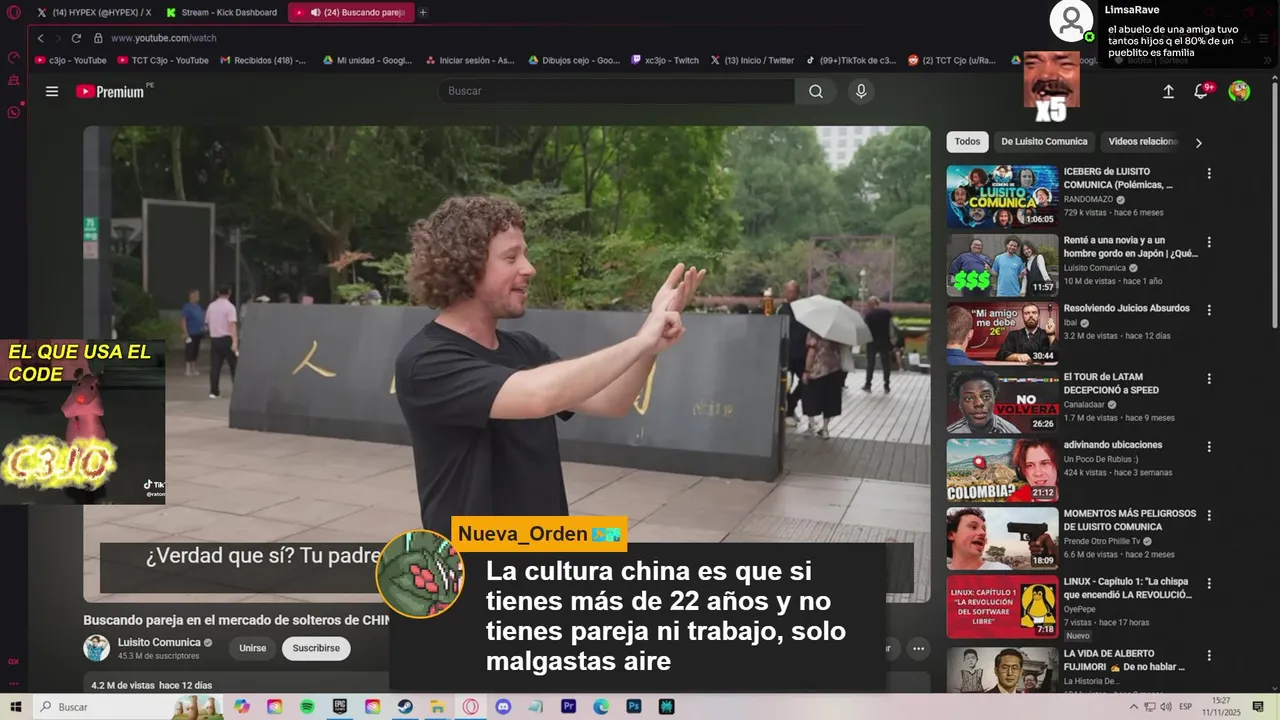Open ESP keyboard language indicator
Screen dimensions: 1280x720
(x=1186, y=707)
